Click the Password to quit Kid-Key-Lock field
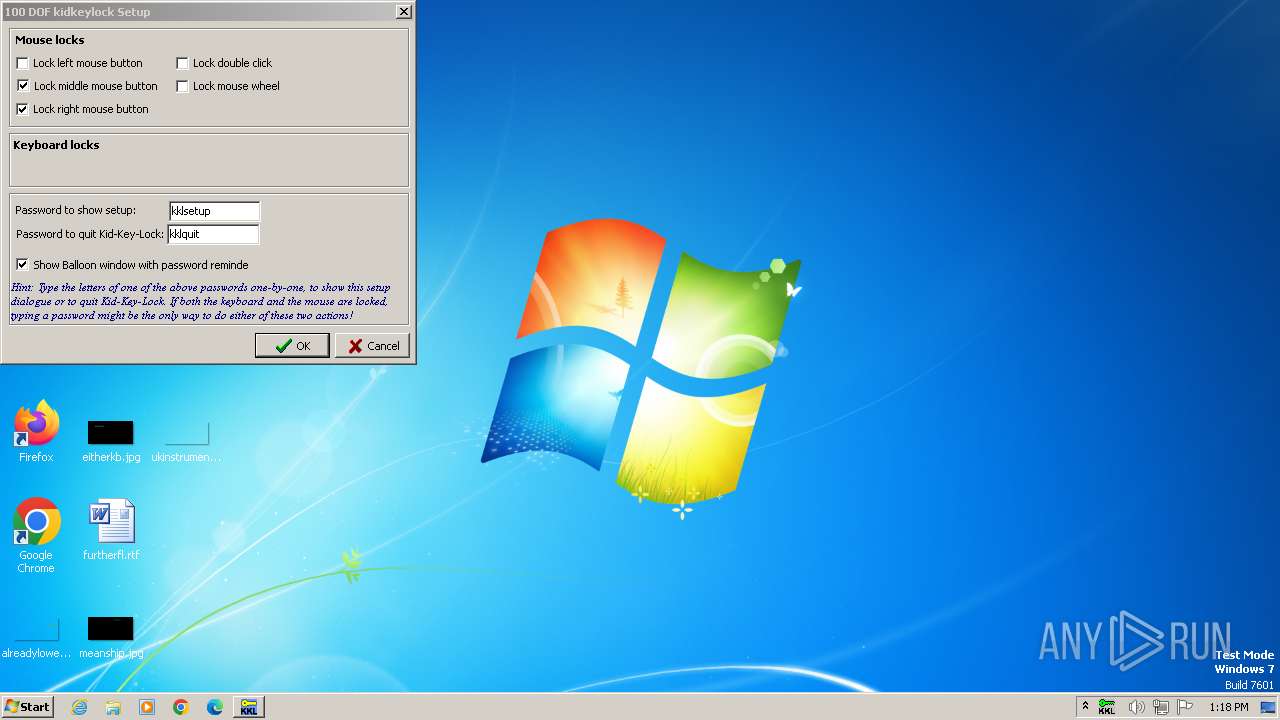Screen dimensions: 1280x720 click(x=213, y=234)
